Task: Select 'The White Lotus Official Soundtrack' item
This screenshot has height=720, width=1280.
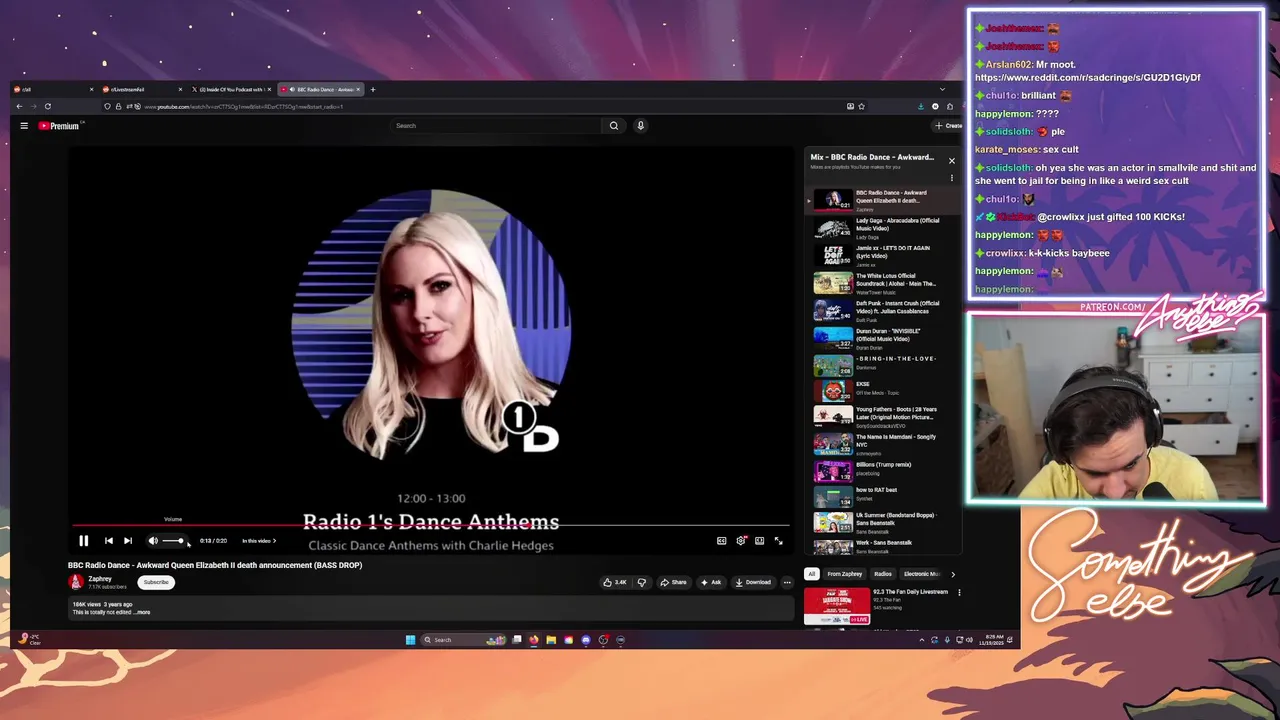Action: (885, 283)
